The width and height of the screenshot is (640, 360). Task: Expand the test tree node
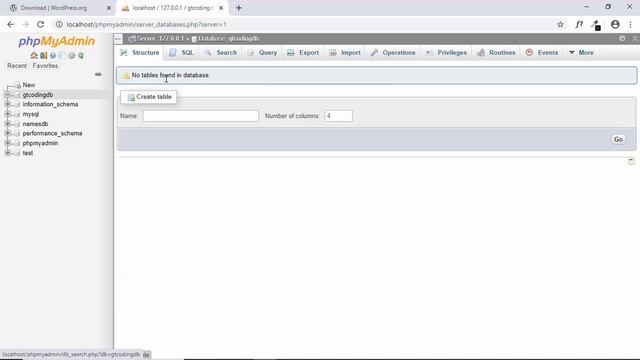click(7, 153)
